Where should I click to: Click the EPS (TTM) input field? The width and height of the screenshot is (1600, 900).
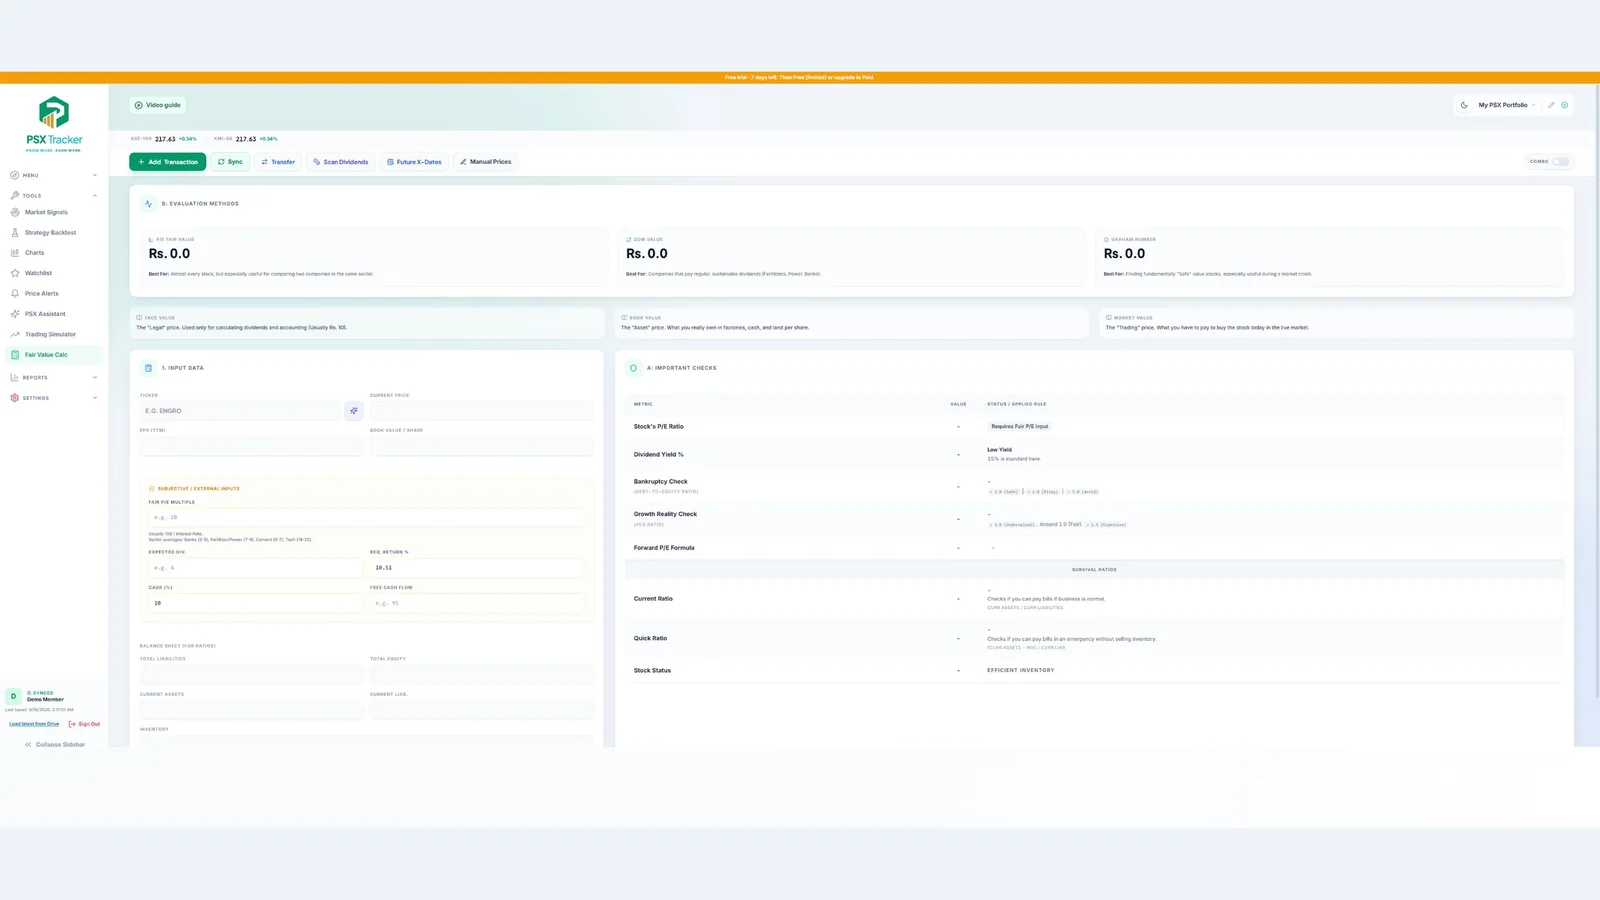coord(252,446)
